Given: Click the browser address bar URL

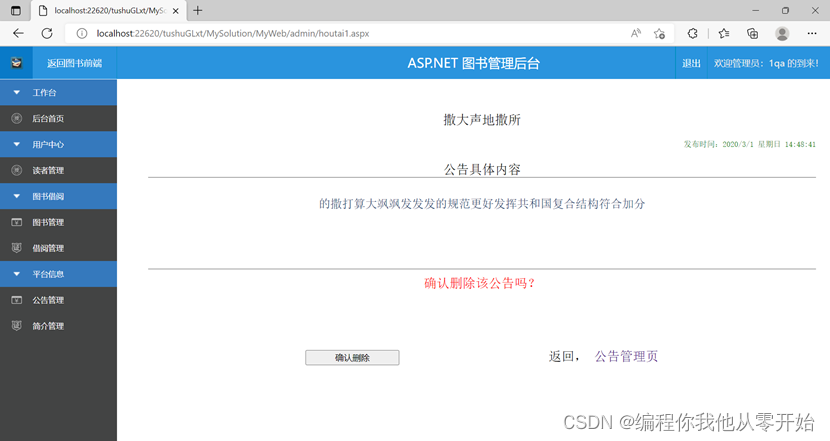Looking at the screenshot, I should coord(233,33).
